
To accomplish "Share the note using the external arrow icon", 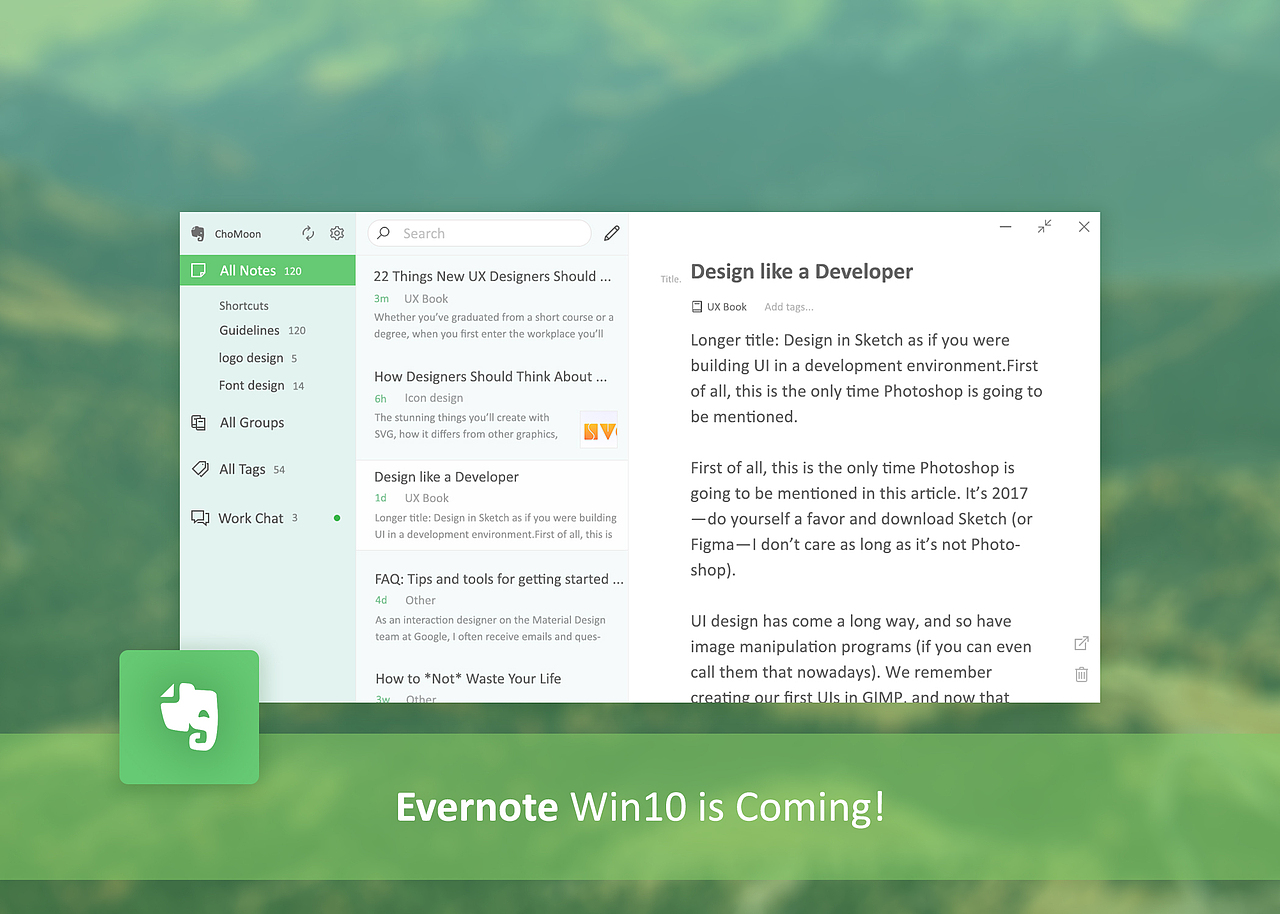I will pos(1081,643).
